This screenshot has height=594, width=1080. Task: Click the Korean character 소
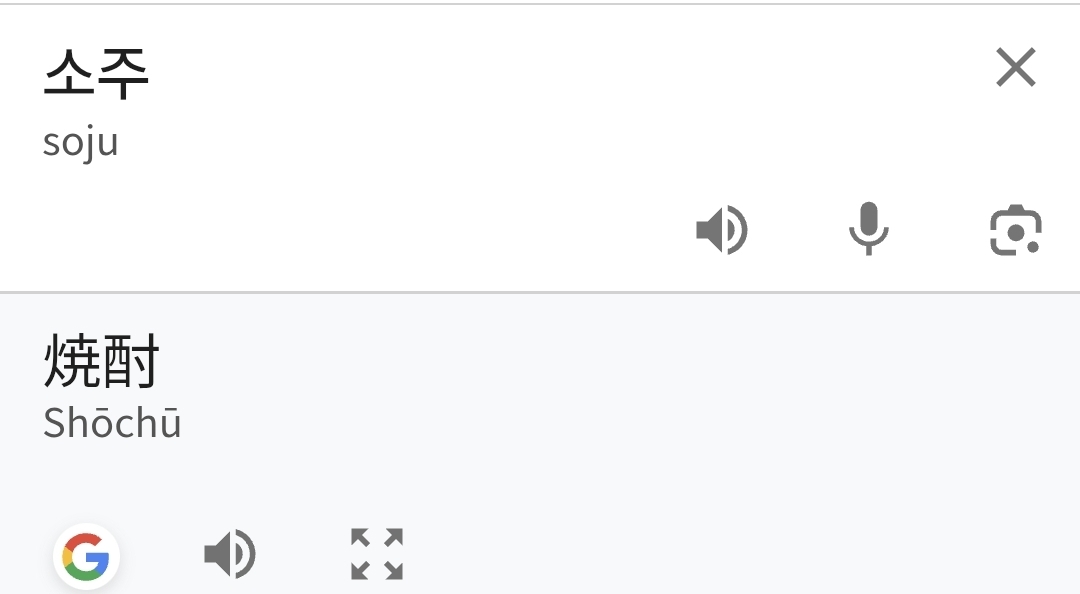pyautogui.click(x=69, y=73)
